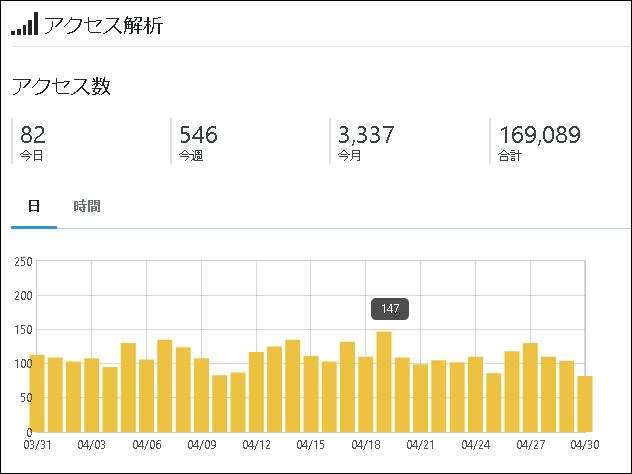Click the アクセス解析 heading
632x474 pixels.
pos(103,25)
